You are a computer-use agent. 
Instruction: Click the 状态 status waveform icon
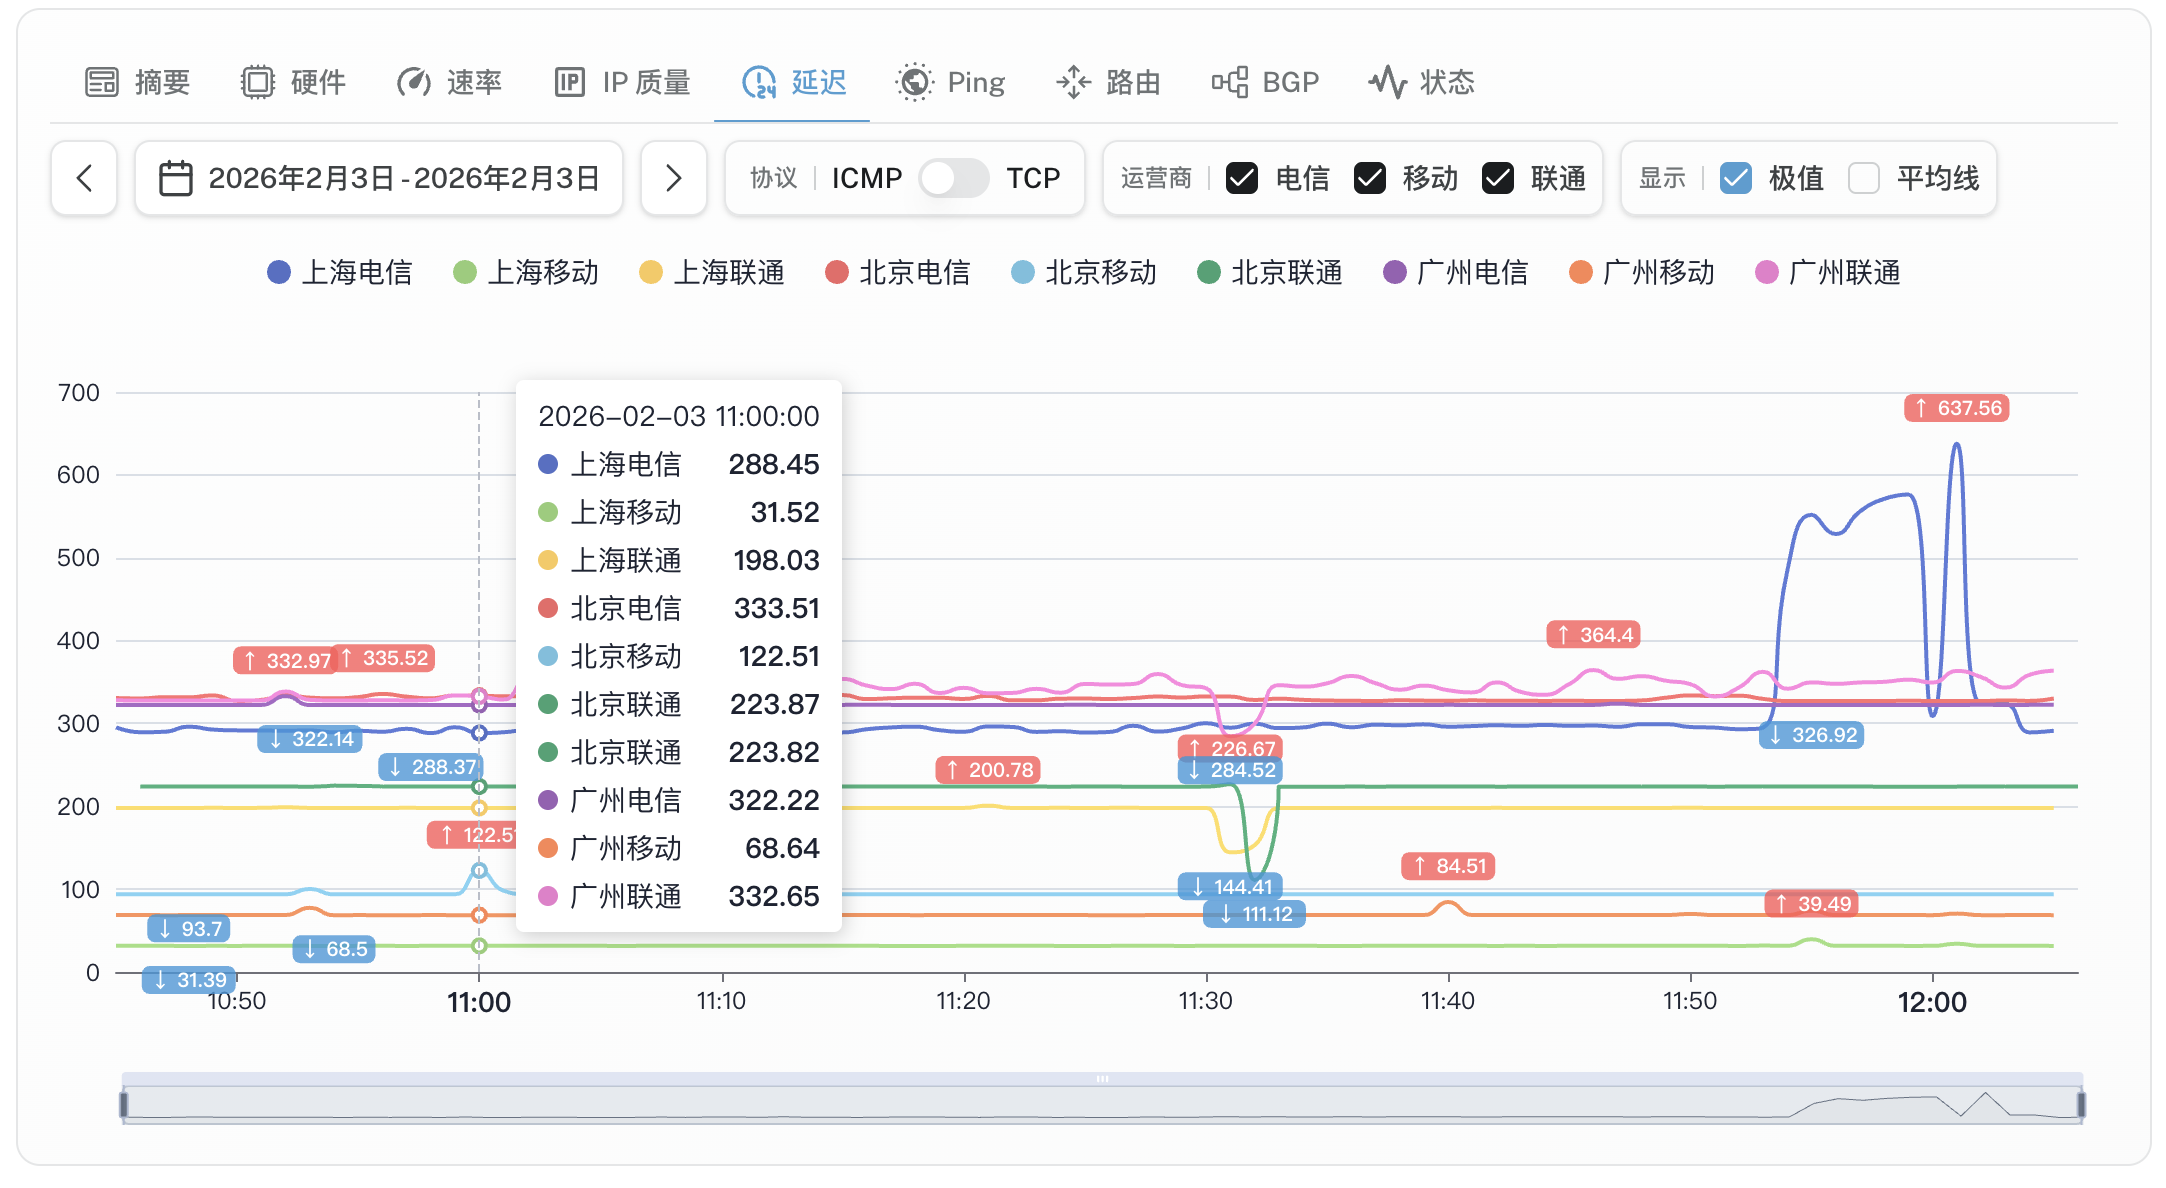tap(1387, 82)
